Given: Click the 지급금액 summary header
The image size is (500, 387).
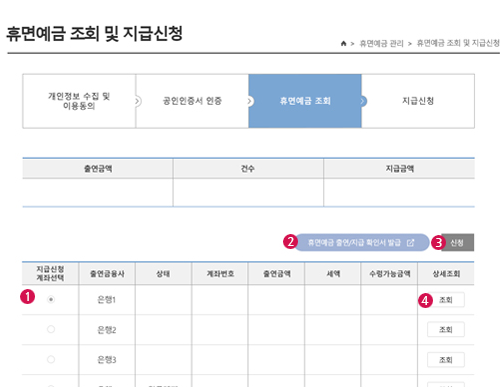Looking at the screenshot, I should pyautogui.click(x=399, y=169).
